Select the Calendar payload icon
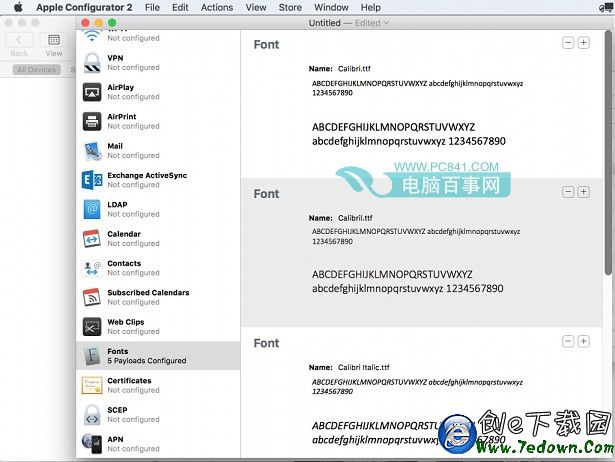This screenshot has width=615, height=462. pyautogui.click(x=92, y=239)
